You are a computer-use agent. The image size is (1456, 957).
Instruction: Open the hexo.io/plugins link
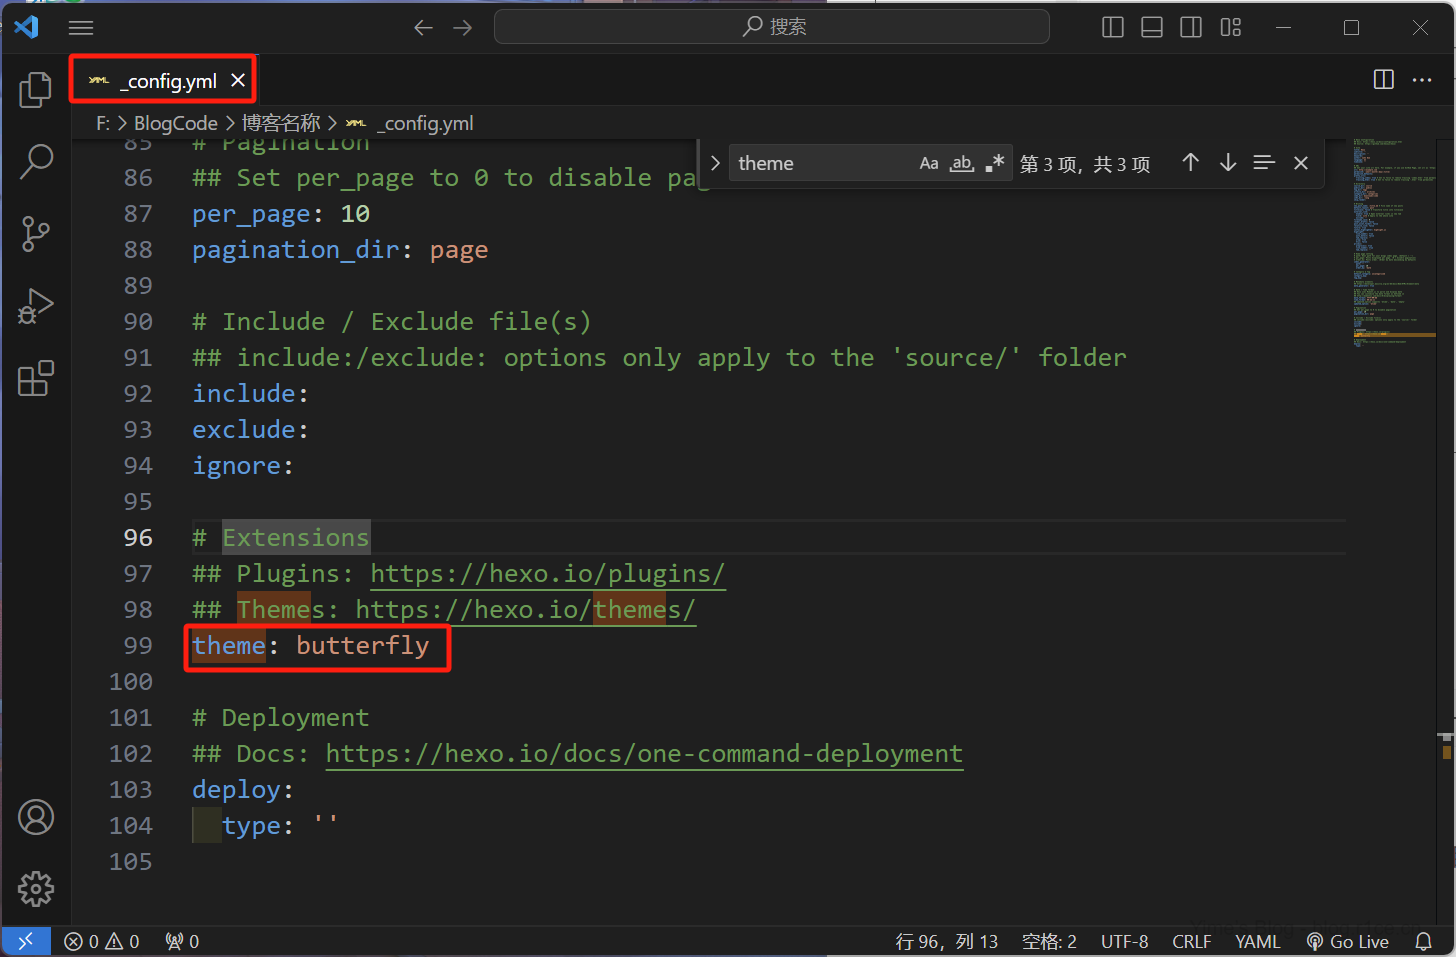tap(547, 574)
